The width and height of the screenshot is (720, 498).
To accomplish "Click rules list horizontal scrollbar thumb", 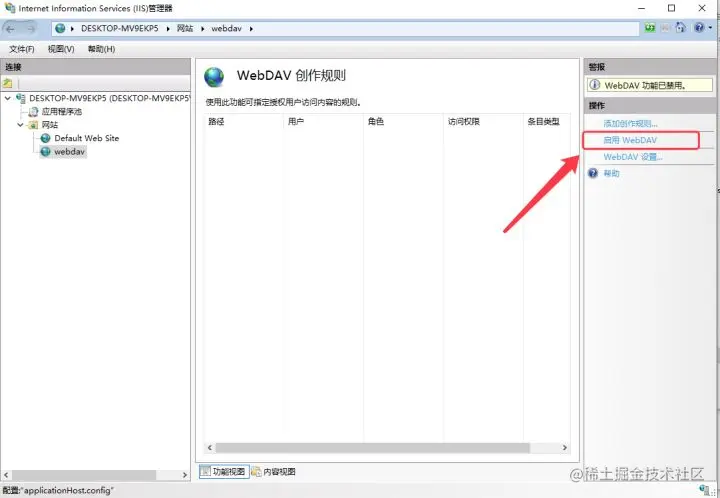I will (372, 448).
